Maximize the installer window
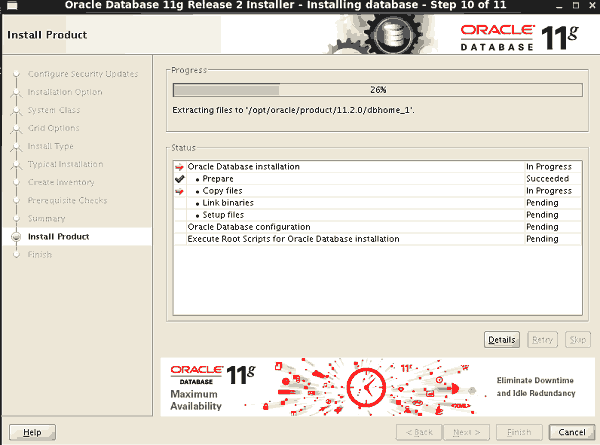Screen dimensions: 600x445 pyautogui.click(x=576, y=5)
